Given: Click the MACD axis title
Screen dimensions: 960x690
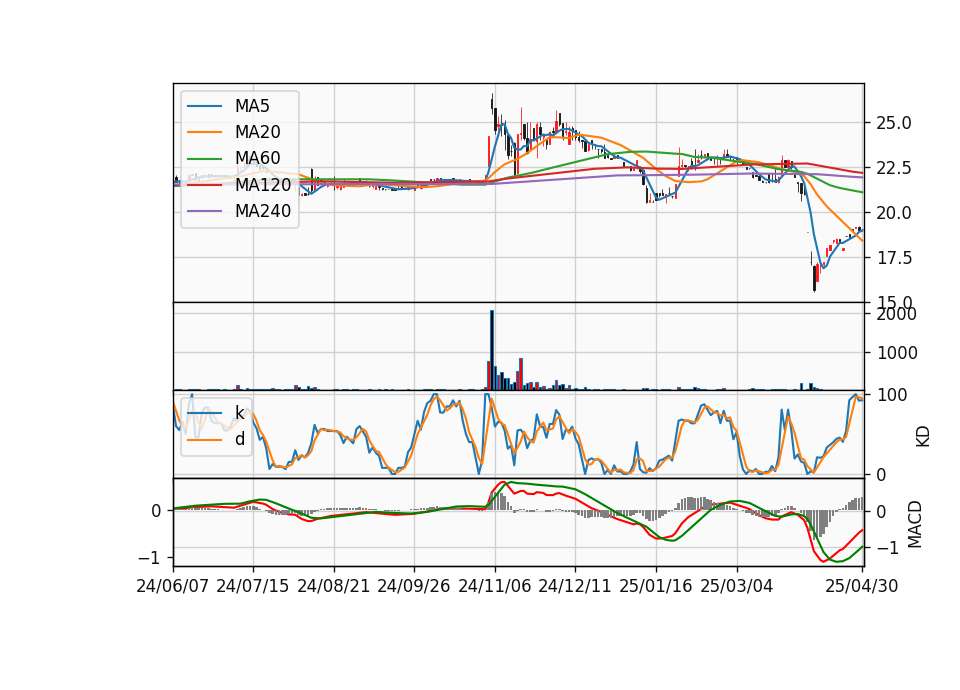Looking at the screenshot, I should pos(914,524).
